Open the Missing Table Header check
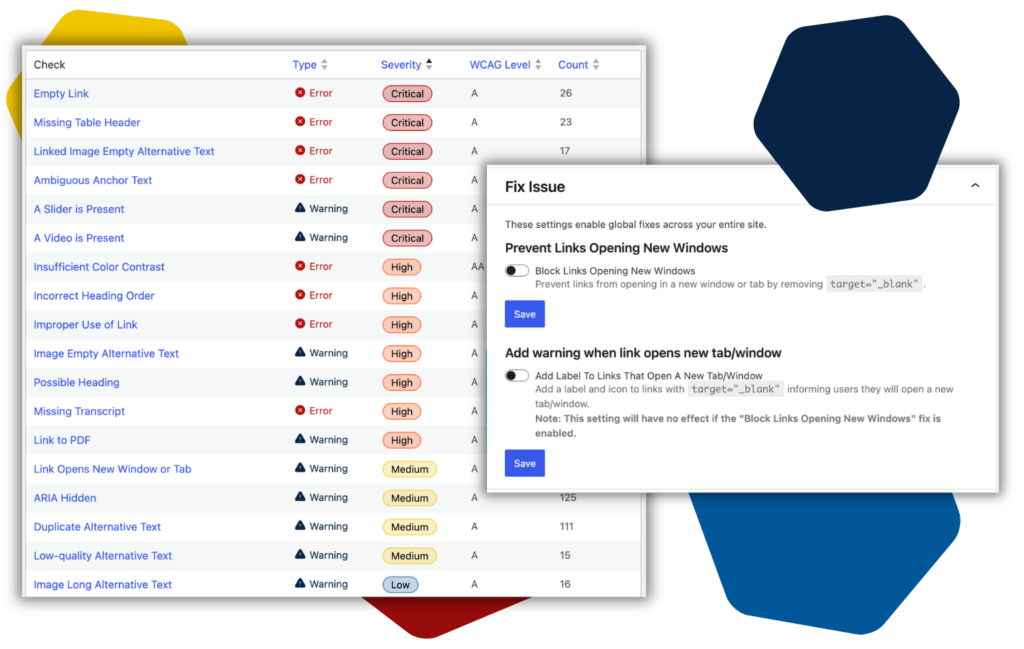 (87, 122)
